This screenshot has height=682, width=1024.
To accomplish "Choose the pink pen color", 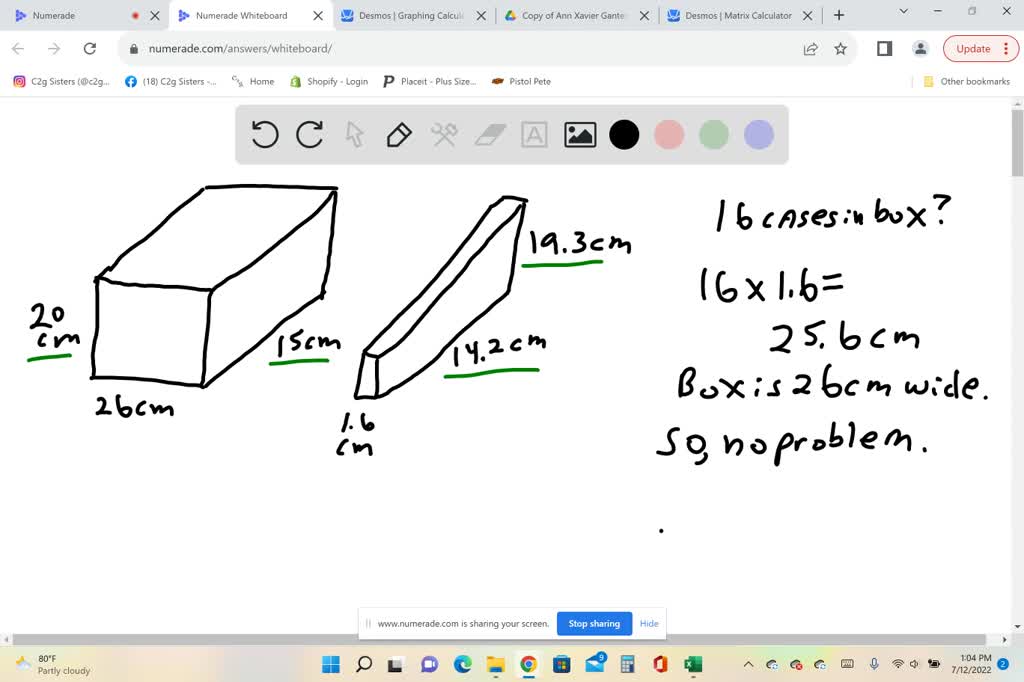I will (669, 135).
